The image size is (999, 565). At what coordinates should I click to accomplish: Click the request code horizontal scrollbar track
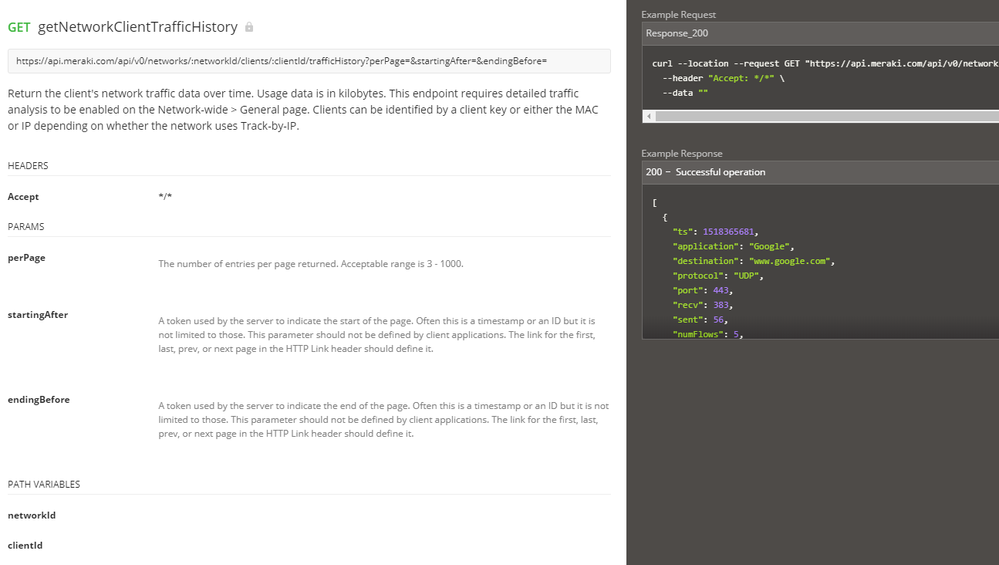[x=827, y=116]
